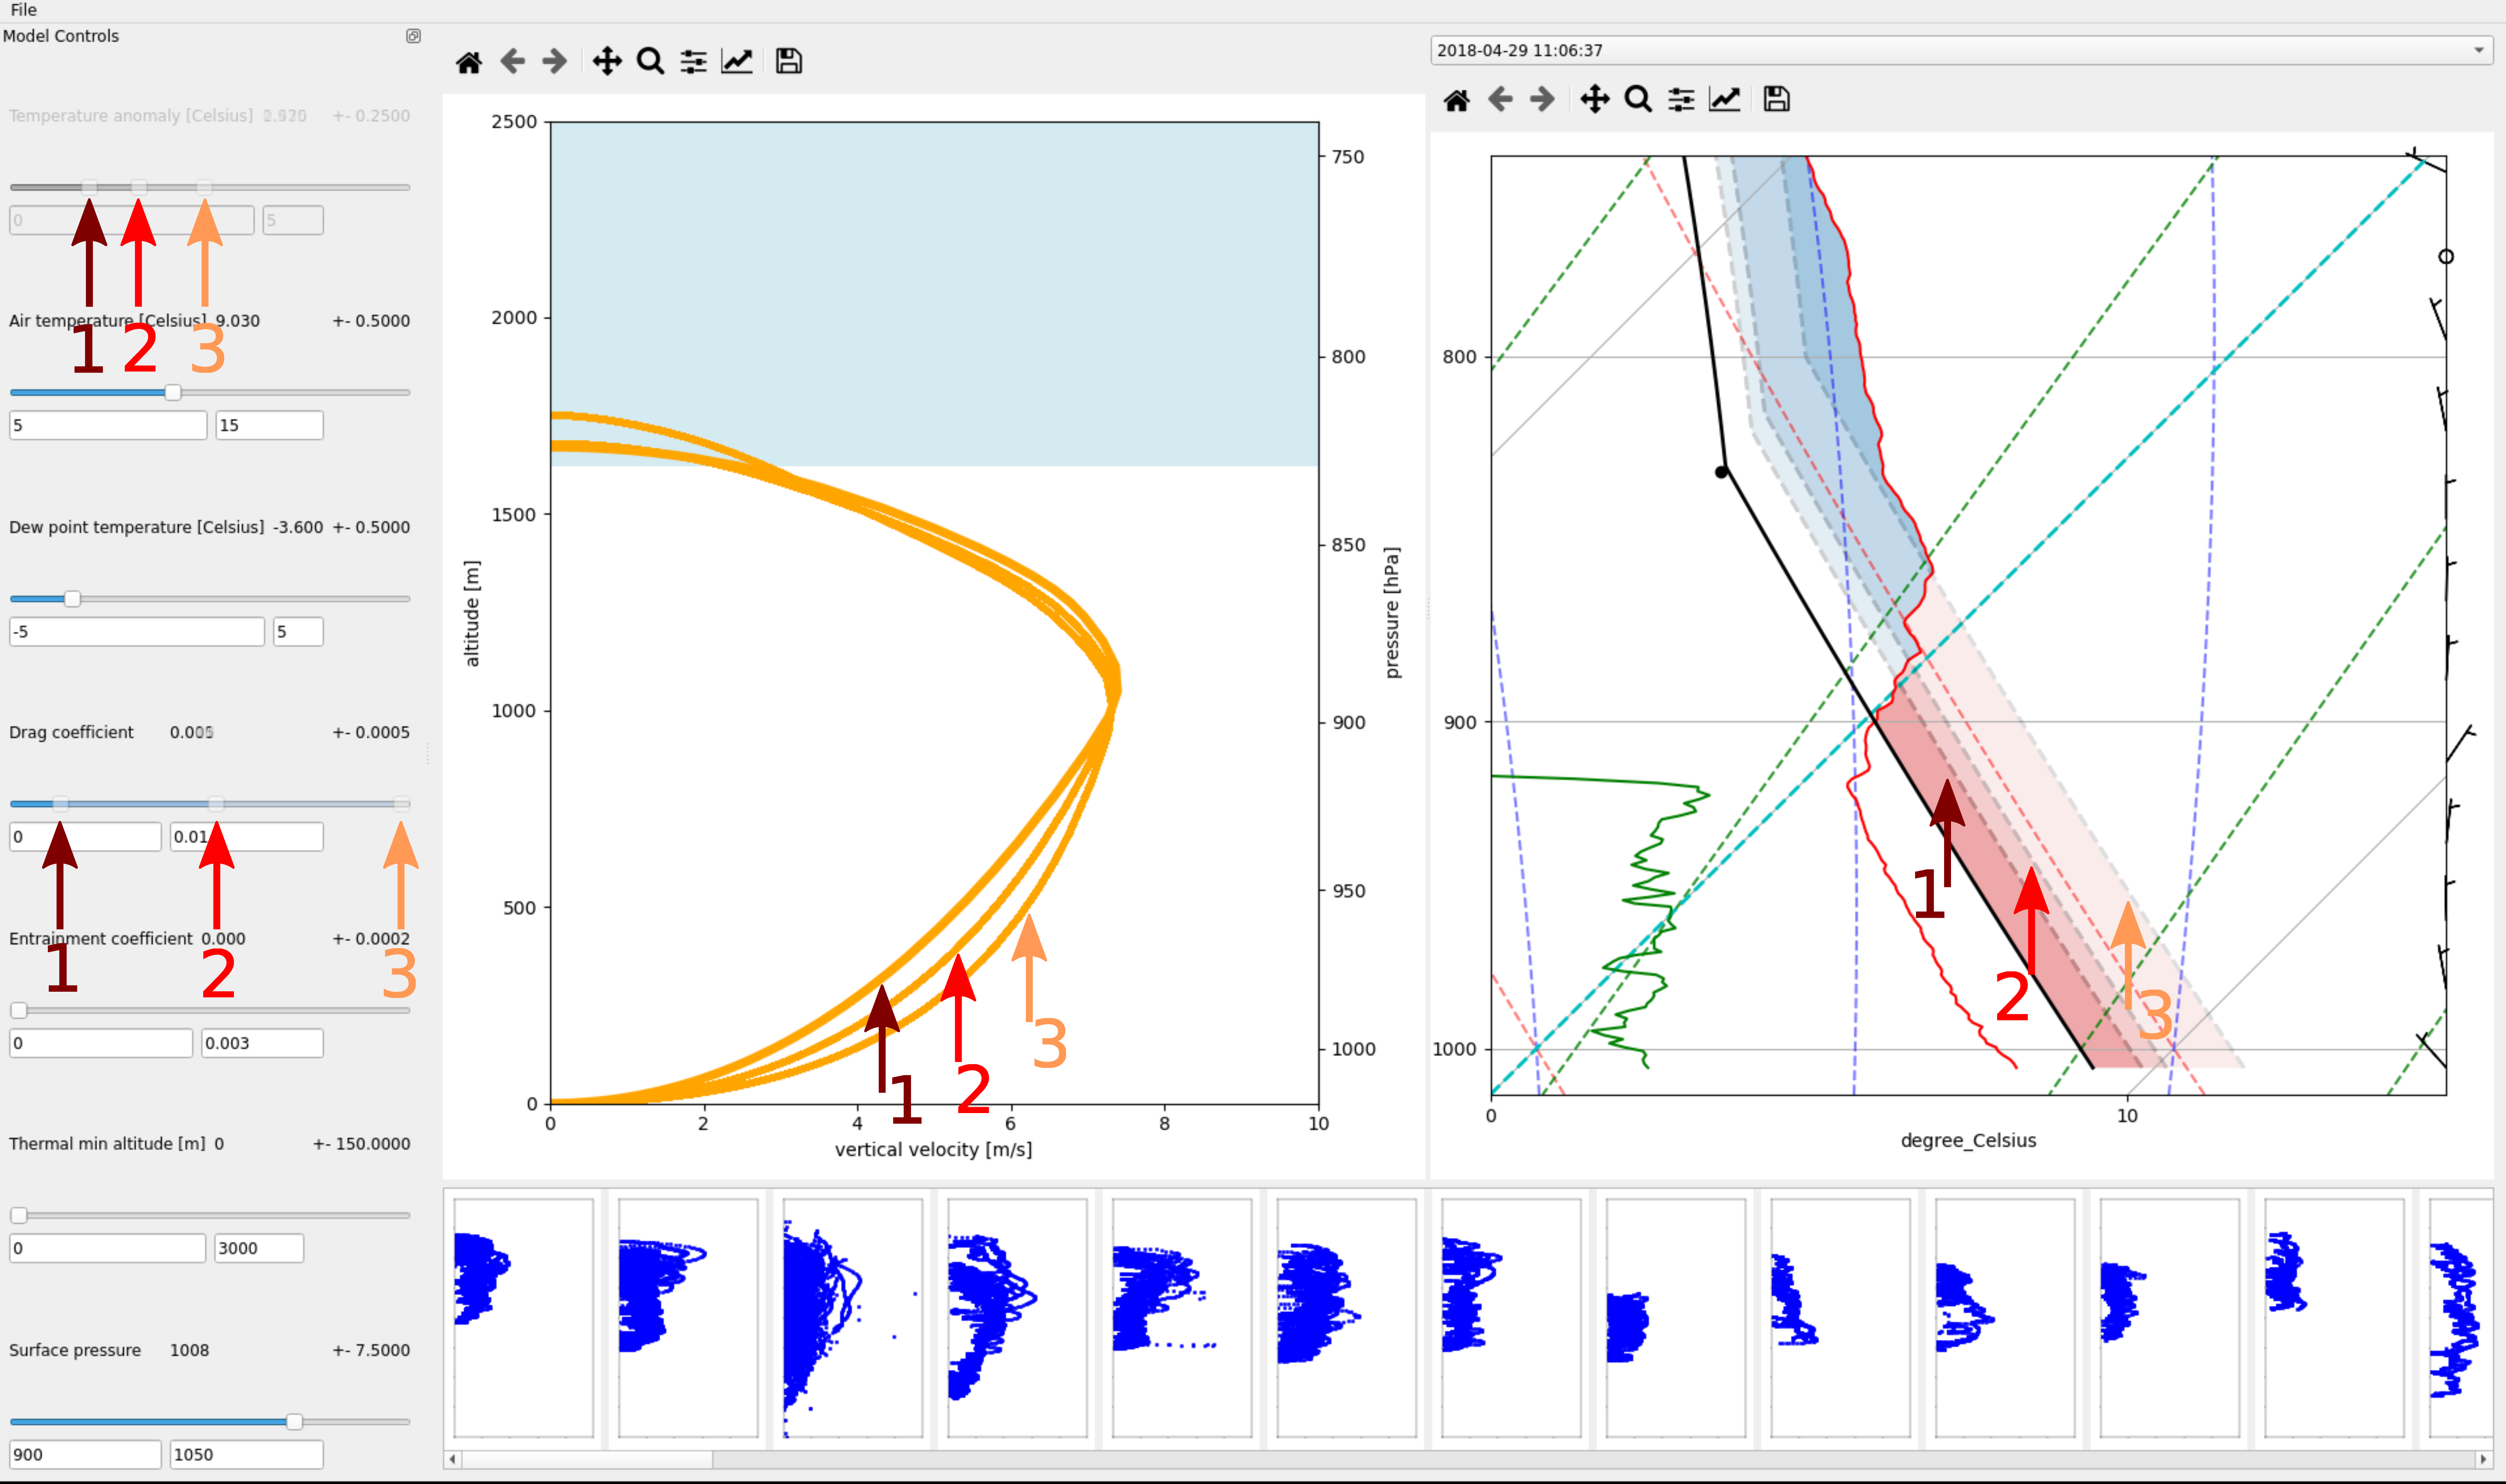Select the third thumbnail in bottom strip
This screenshot has width=2506, height=1484.
(852, 1317)
